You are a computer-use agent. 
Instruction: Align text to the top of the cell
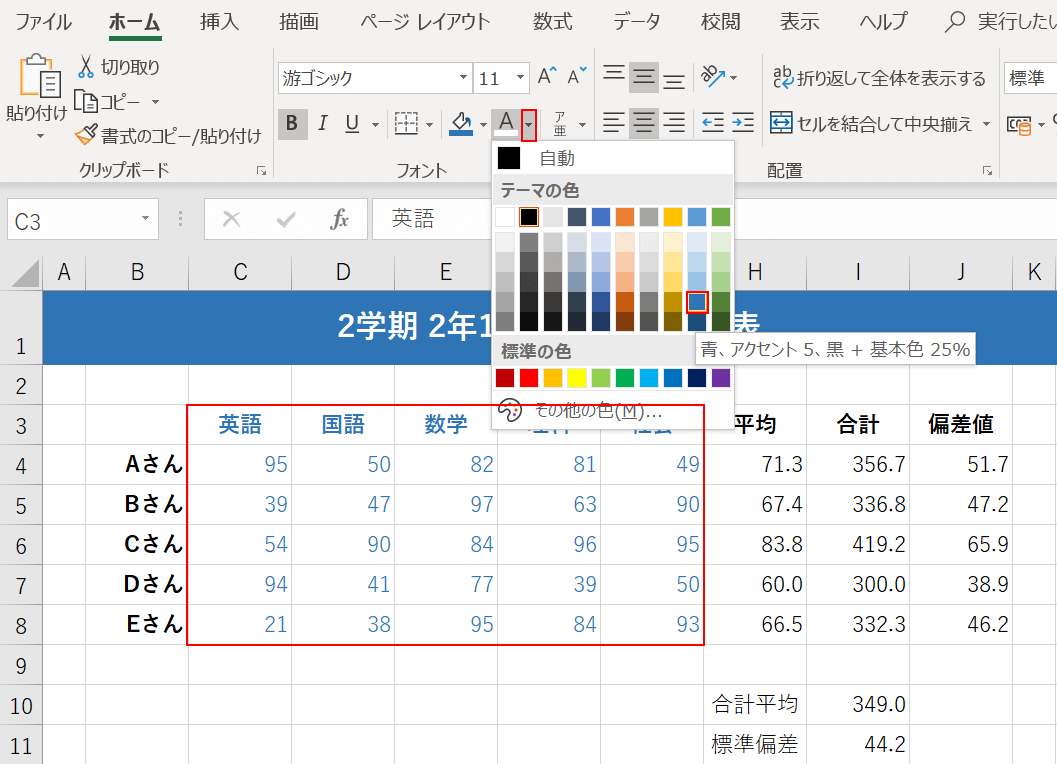tap(613, 76)
